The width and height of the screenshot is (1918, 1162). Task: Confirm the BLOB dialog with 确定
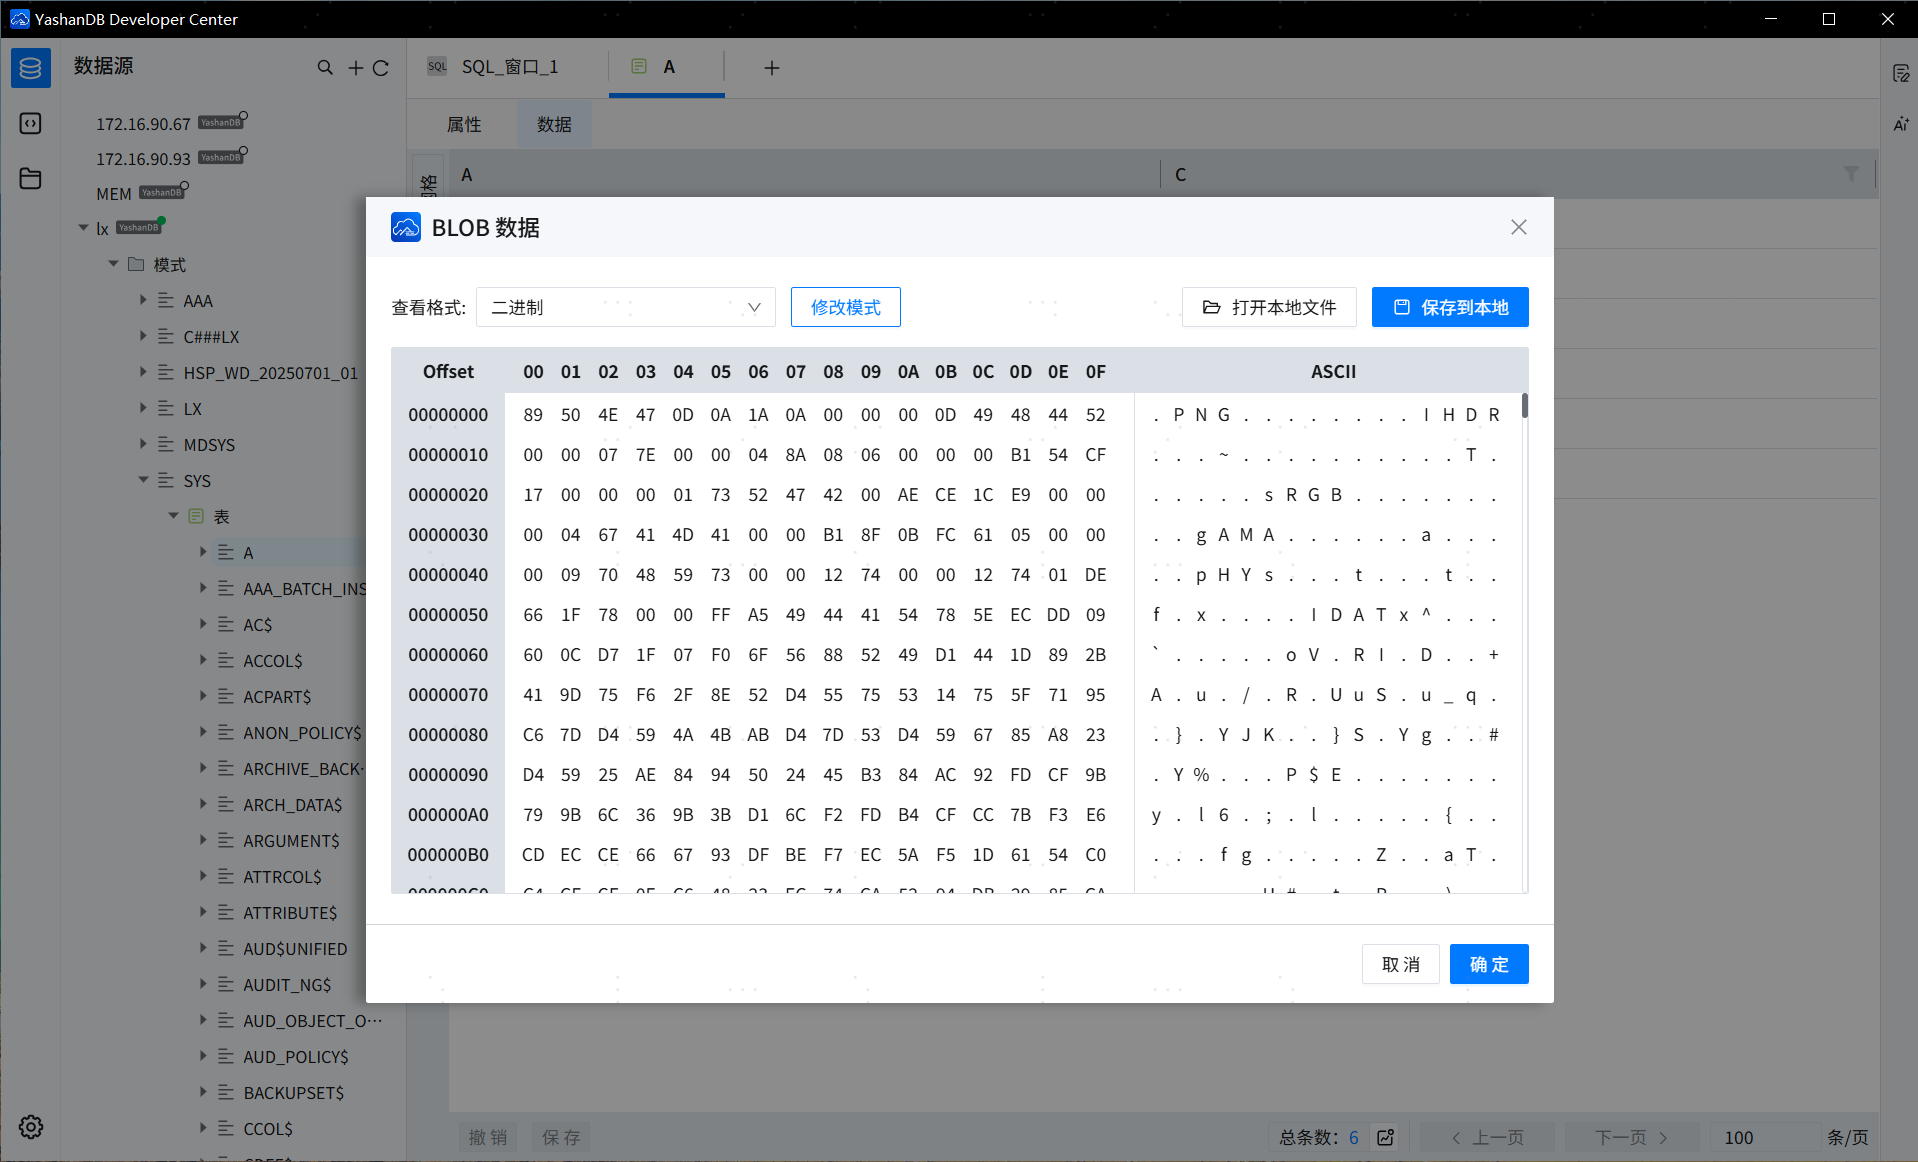pyautogui.click(x=1488, y=964)
